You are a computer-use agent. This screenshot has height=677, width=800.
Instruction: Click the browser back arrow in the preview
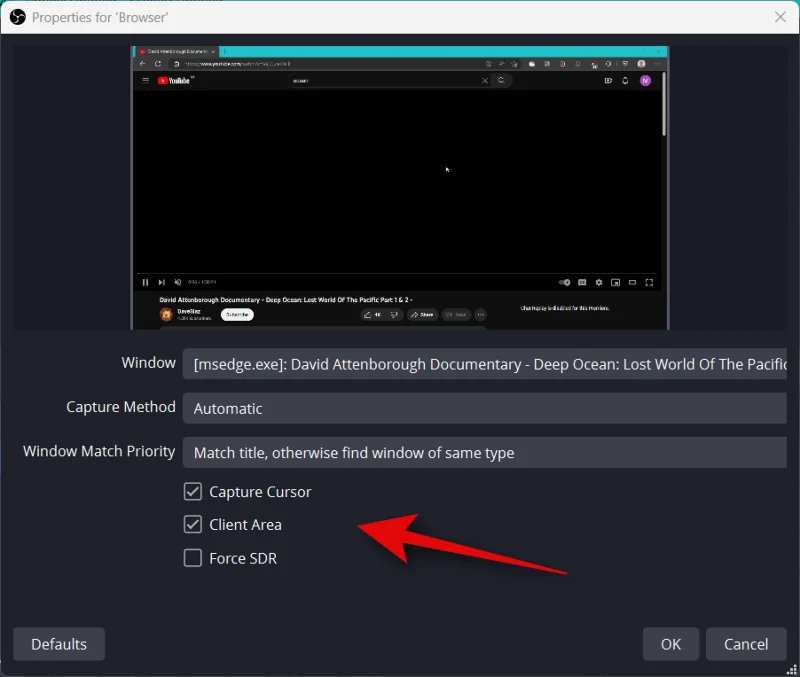point(143,64)
